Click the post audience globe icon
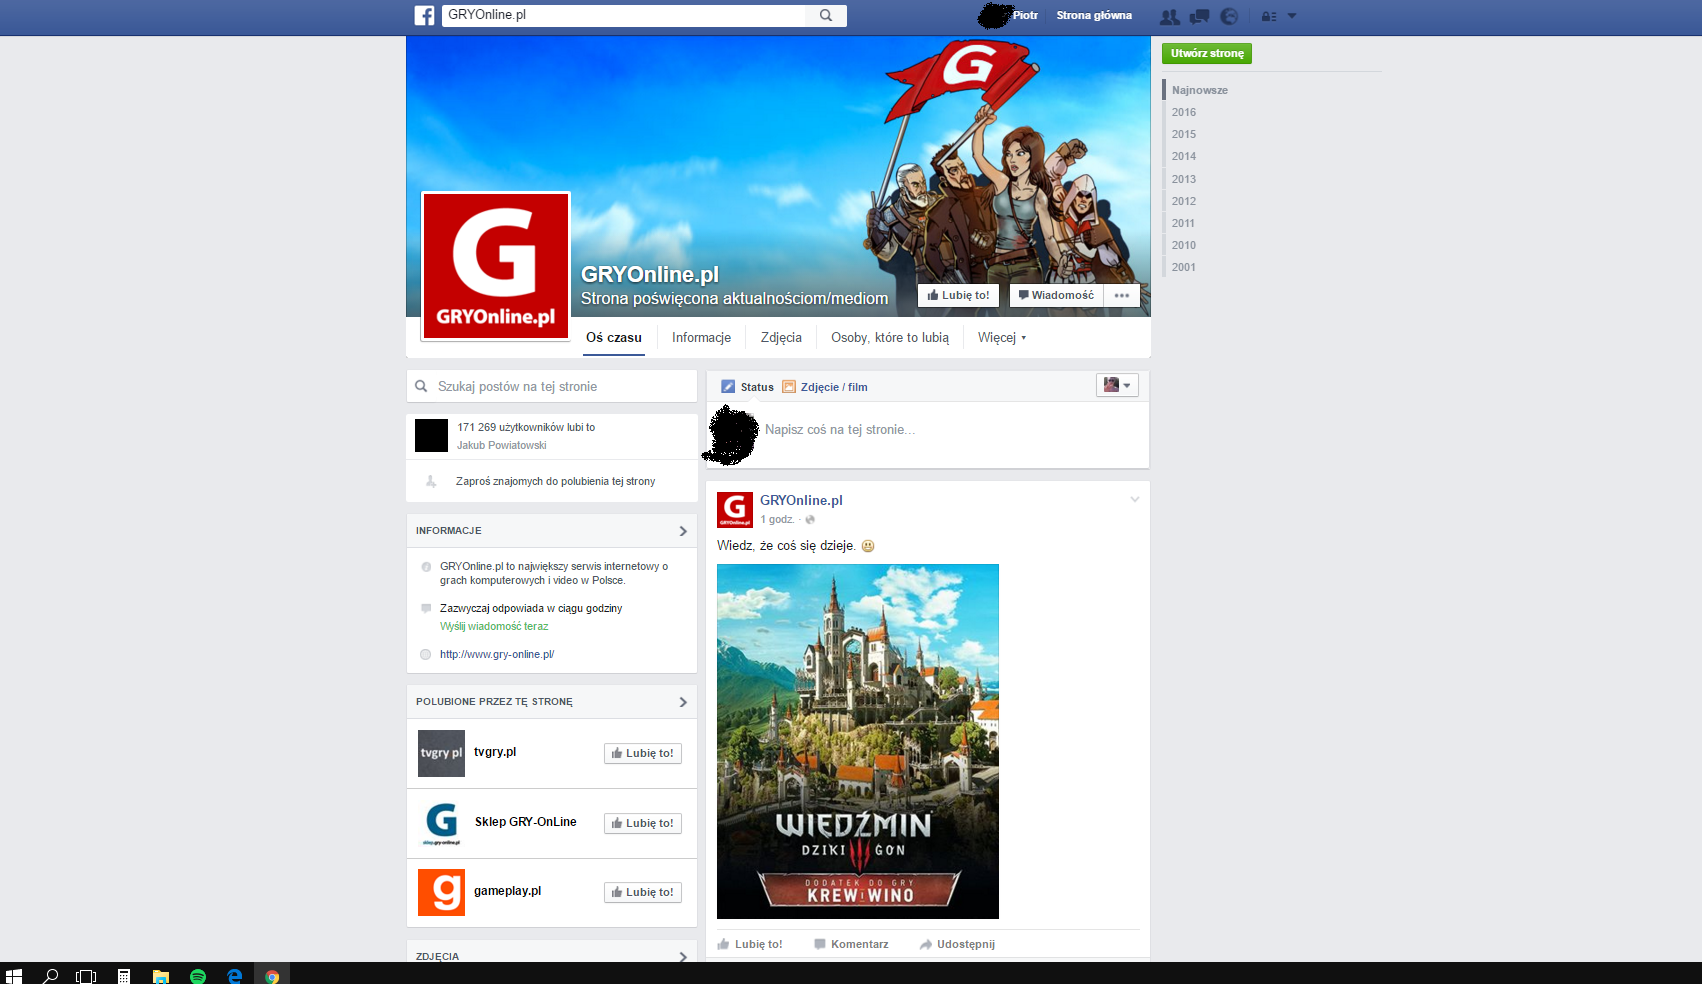This screenshot has height=984, width=1702. click(x=810, y=519)
